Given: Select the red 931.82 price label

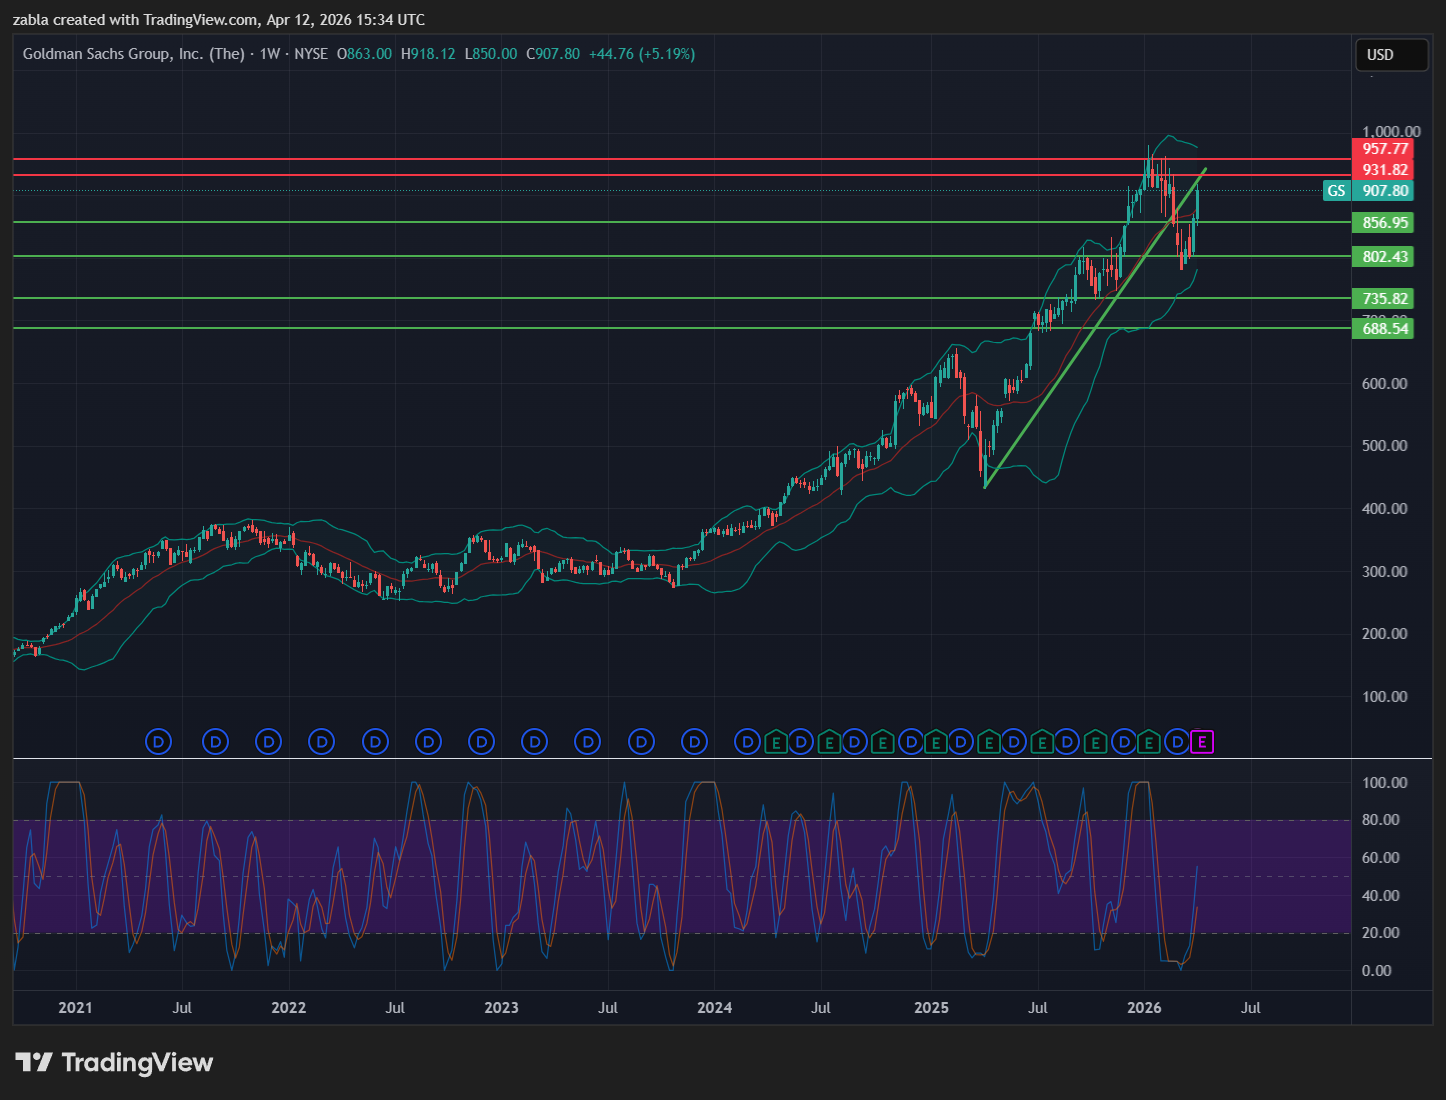Looking at the screenshot, I should 1384,170.
